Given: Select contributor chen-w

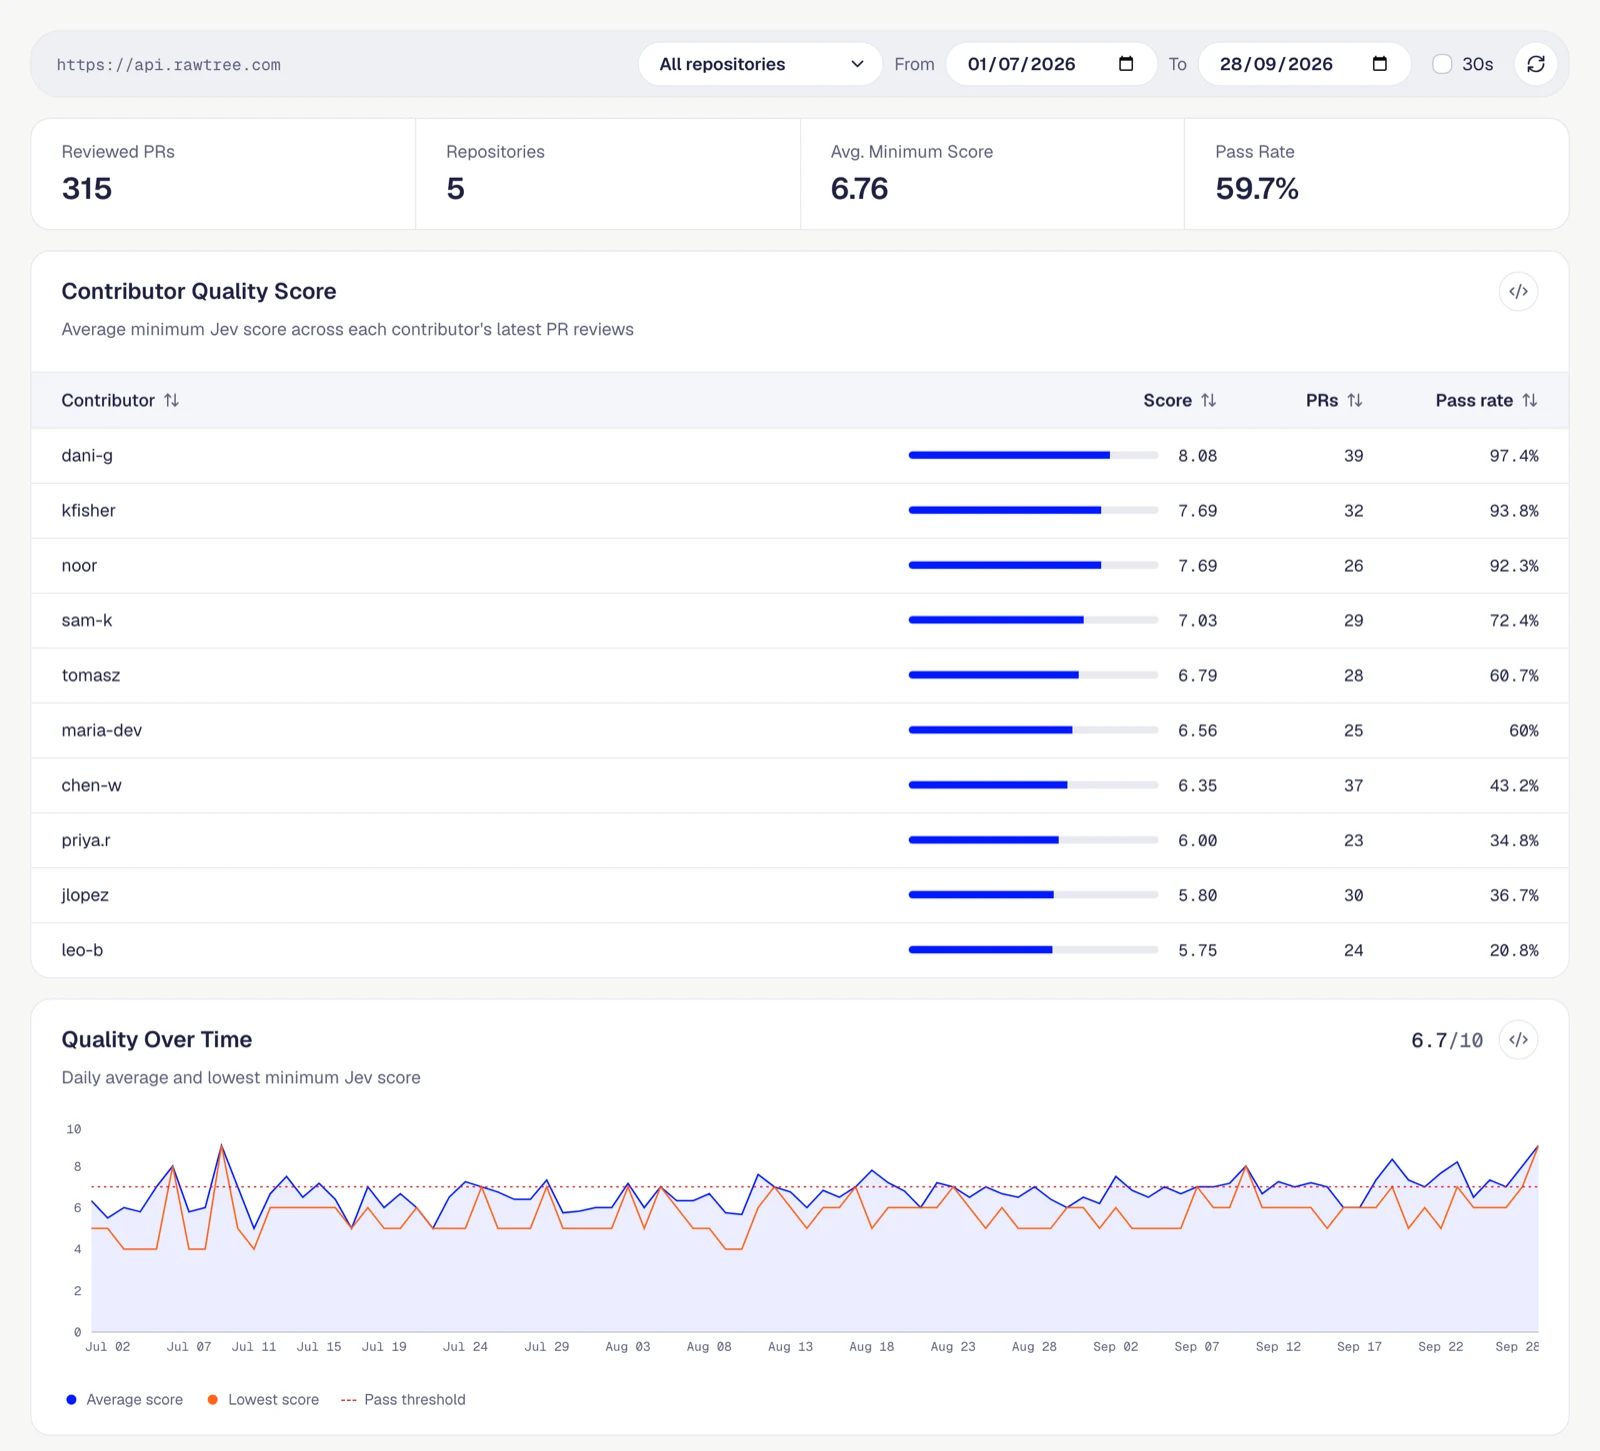Looking at the screenshot, I should 91,786.
